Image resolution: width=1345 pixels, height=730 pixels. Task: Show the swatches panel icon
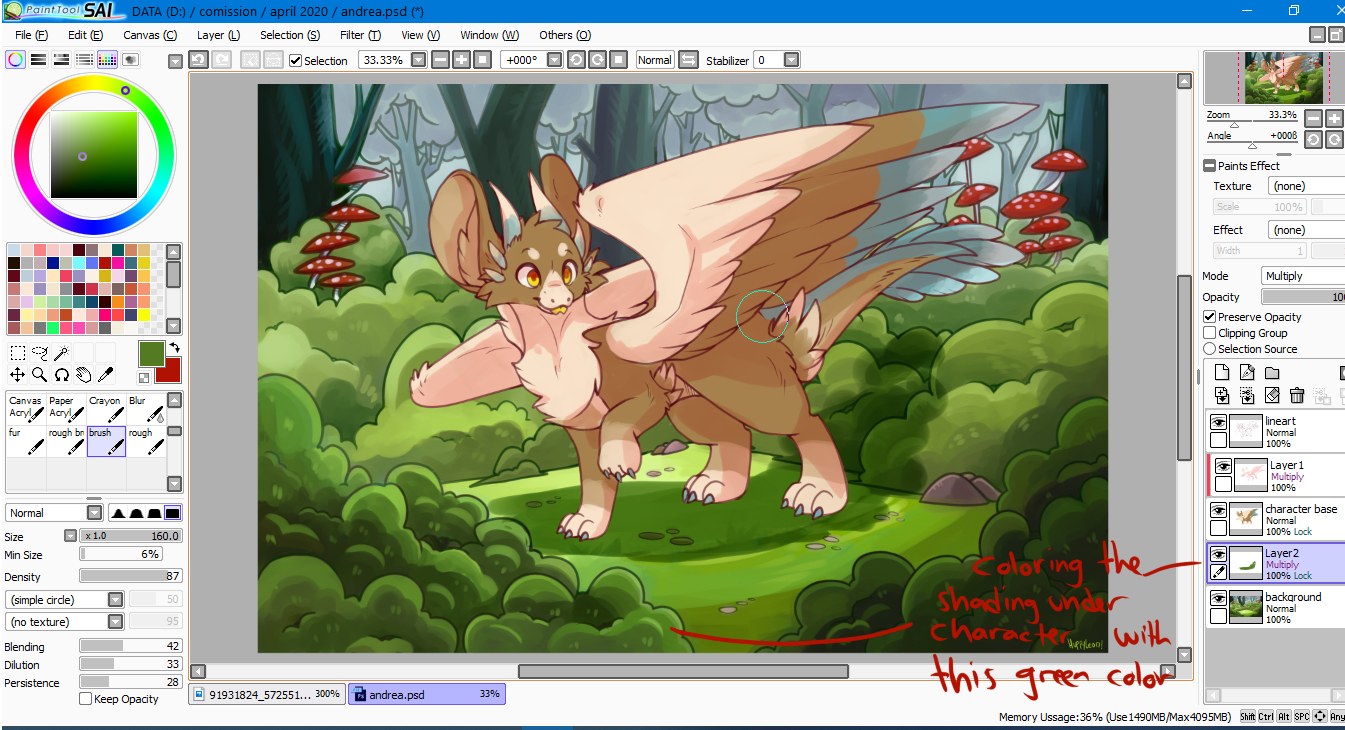(107, 60)
